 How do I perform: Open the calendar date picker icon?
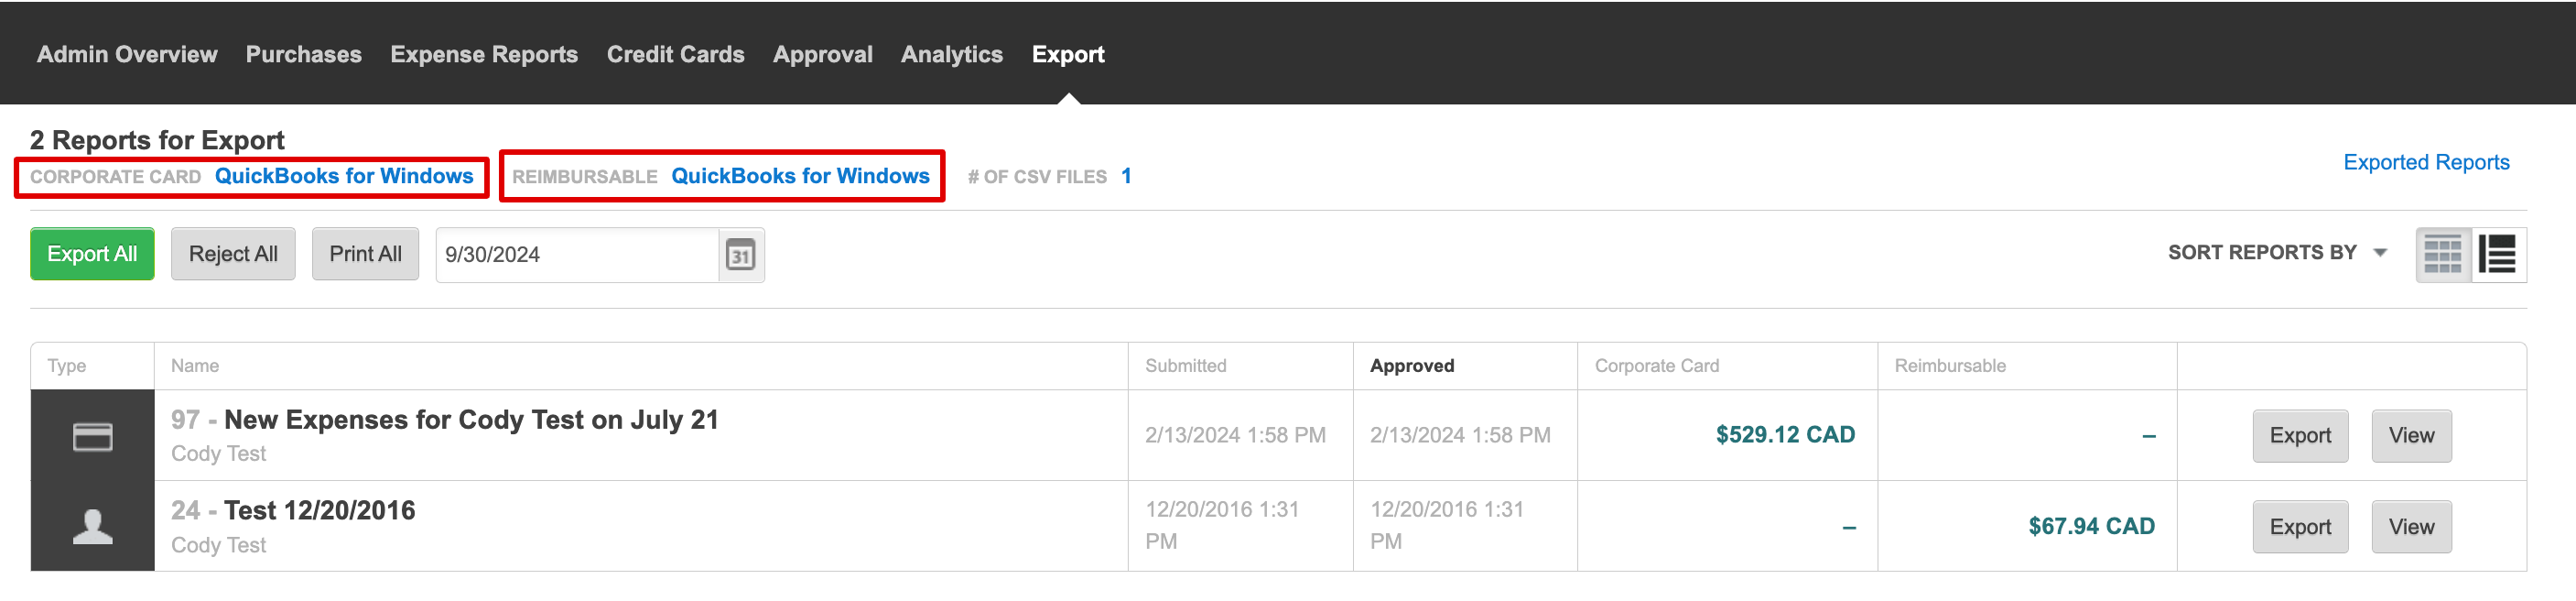pyautogui.click(x=740, y=255)
